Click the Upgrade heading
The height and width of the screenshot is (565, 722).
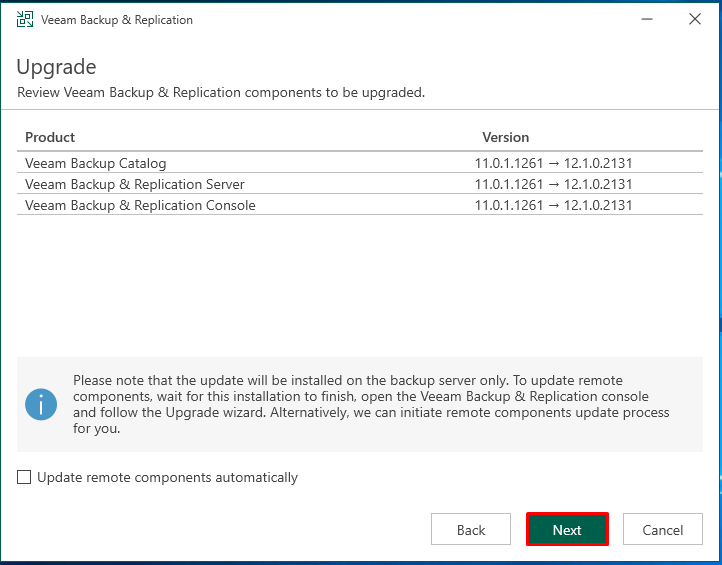pos(56,67)
